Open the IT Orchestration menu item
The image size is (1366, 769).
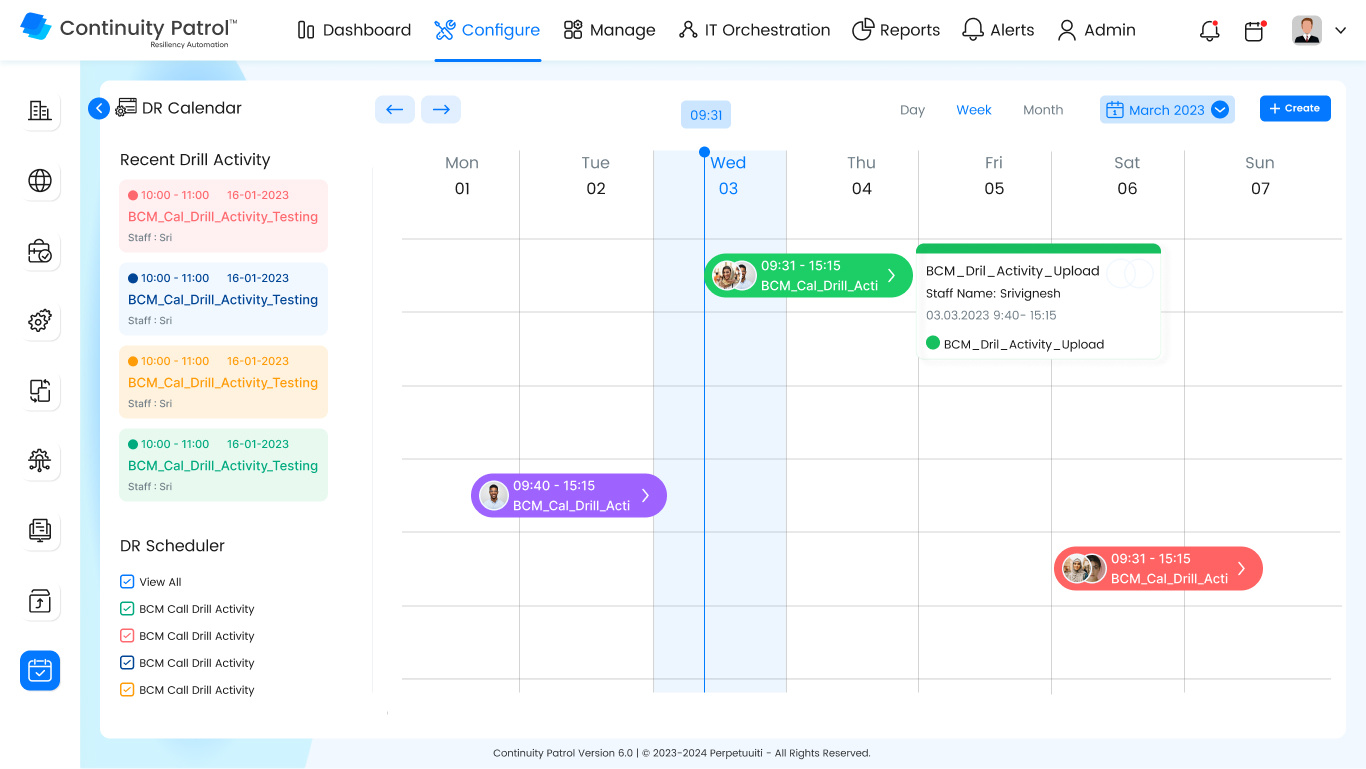coord(754,30)
